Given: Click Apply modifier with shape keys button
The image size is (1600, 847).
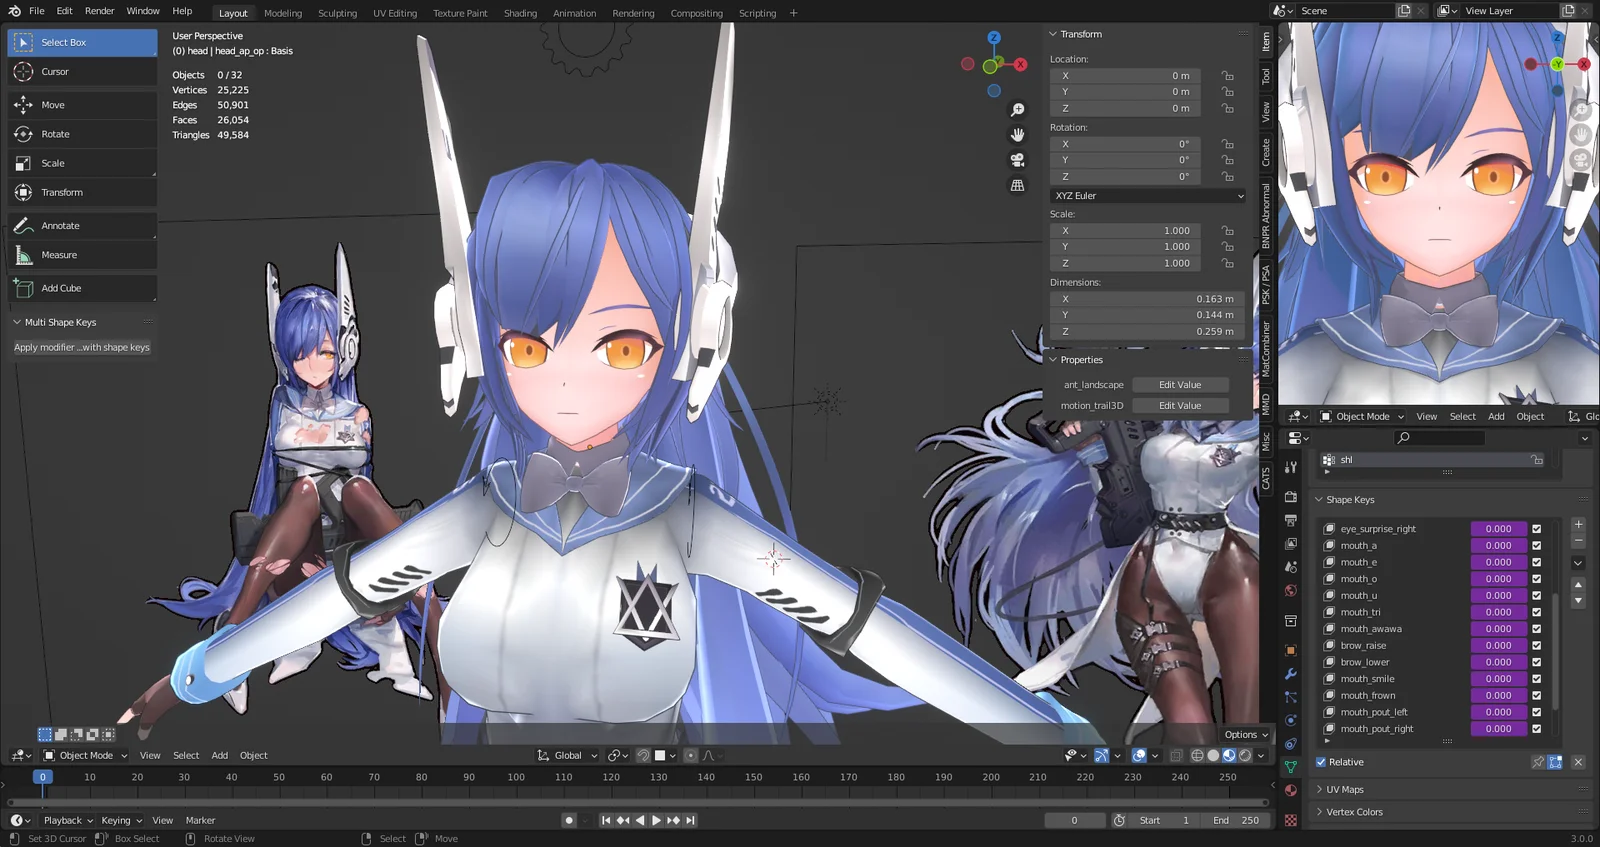Looking at the screenshot, I should [82, 348].
